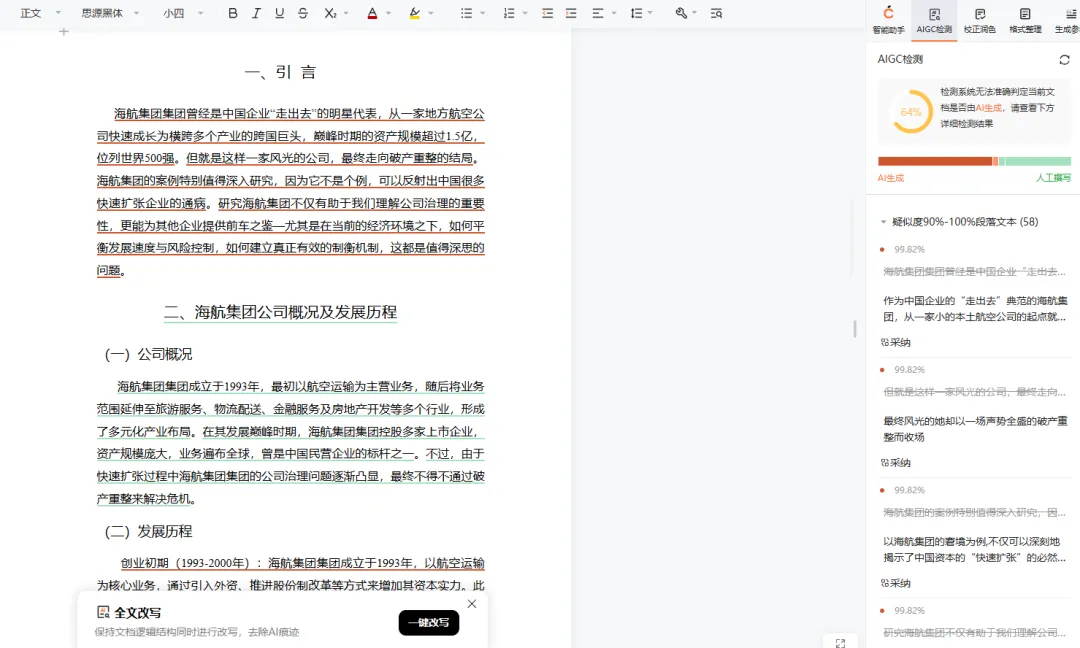
Task: Open numbered list style dropdown
Action: point(525,13)
